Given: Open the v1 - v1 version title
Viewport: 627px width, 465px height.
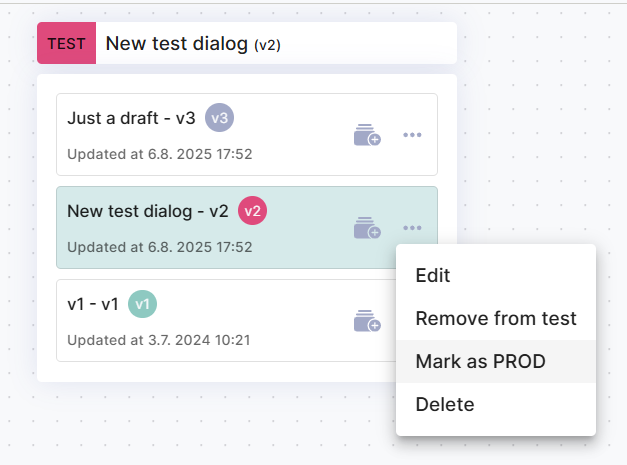Looking at the screenshot, I should pos(93,304).
